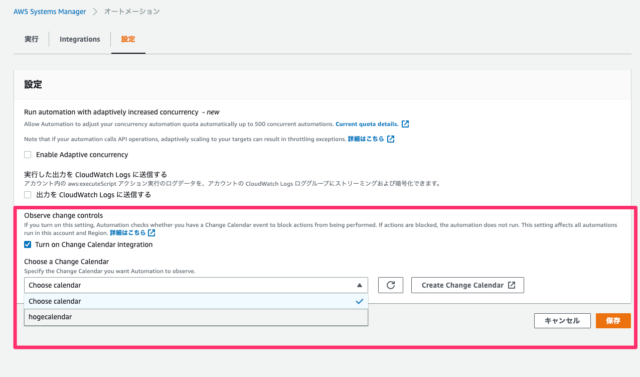Select the Choose calendar option in the list

coord(196,301)
